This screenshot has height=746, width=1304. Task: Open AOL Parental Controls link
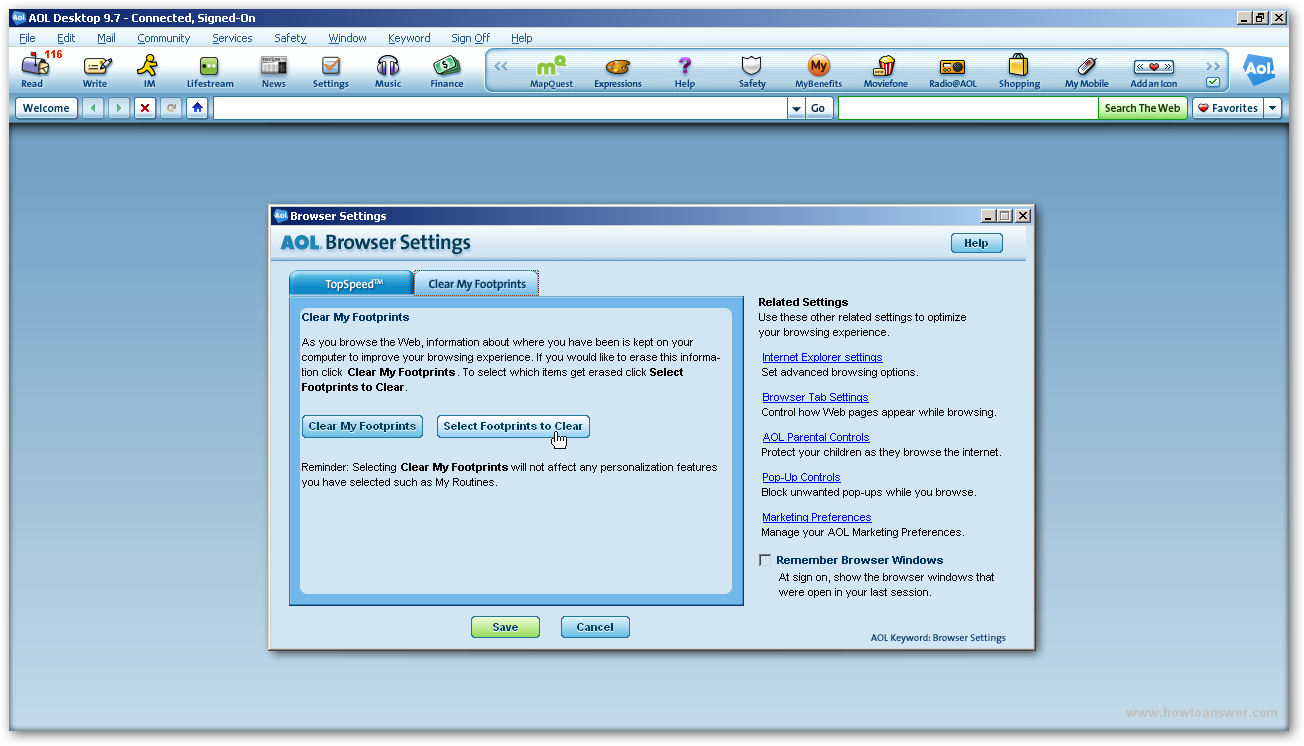pyautogui.click(x=816, y=437)
